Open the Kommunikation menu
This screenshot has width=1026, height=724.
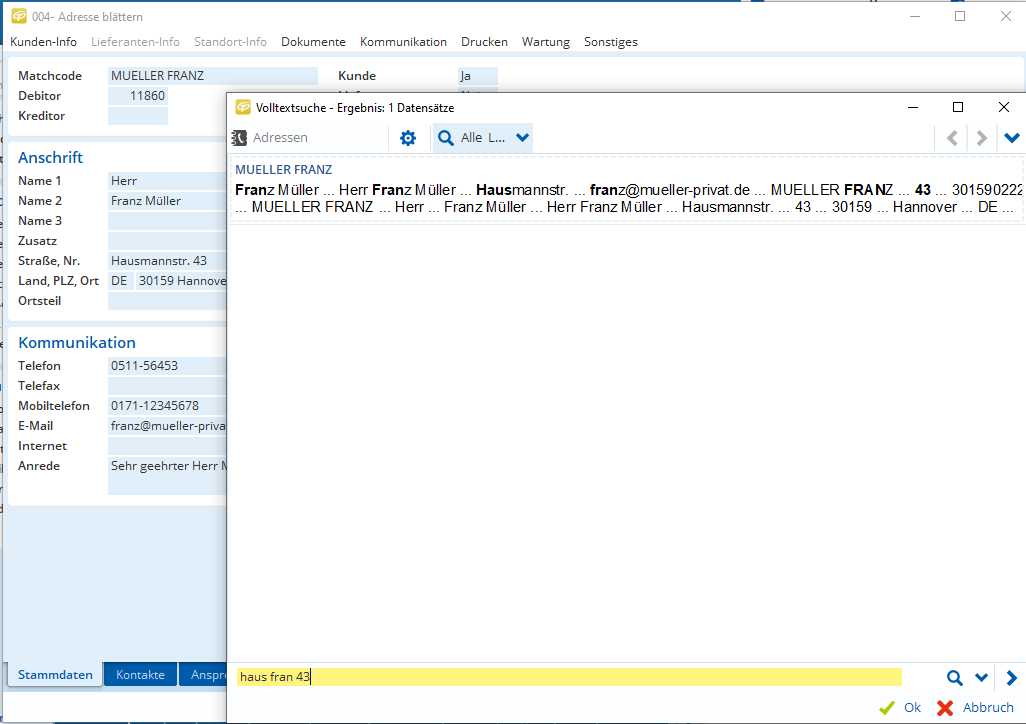[403, 42]
